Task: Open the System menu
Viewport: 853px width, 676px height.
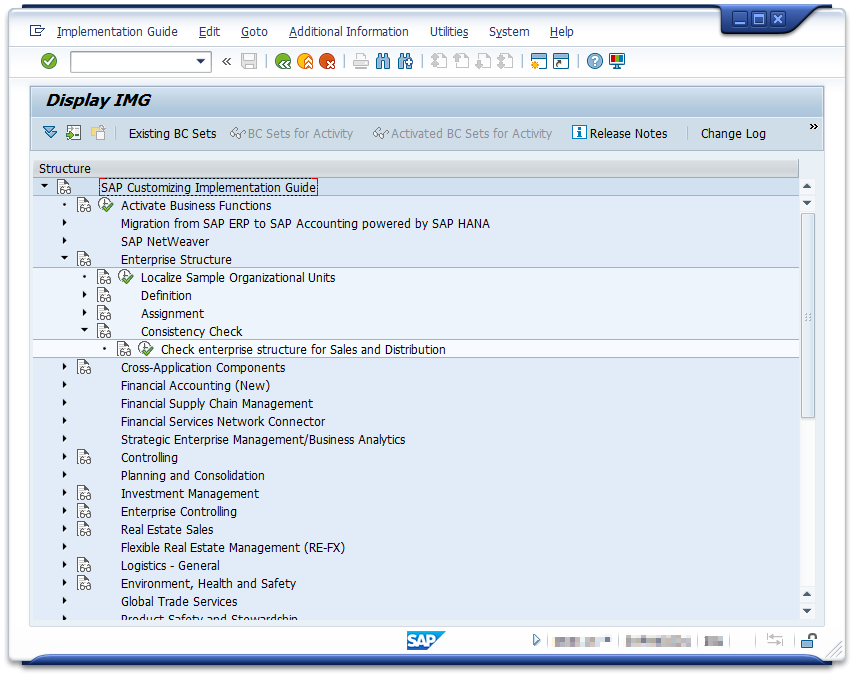Action: click(x=509, y=32)
